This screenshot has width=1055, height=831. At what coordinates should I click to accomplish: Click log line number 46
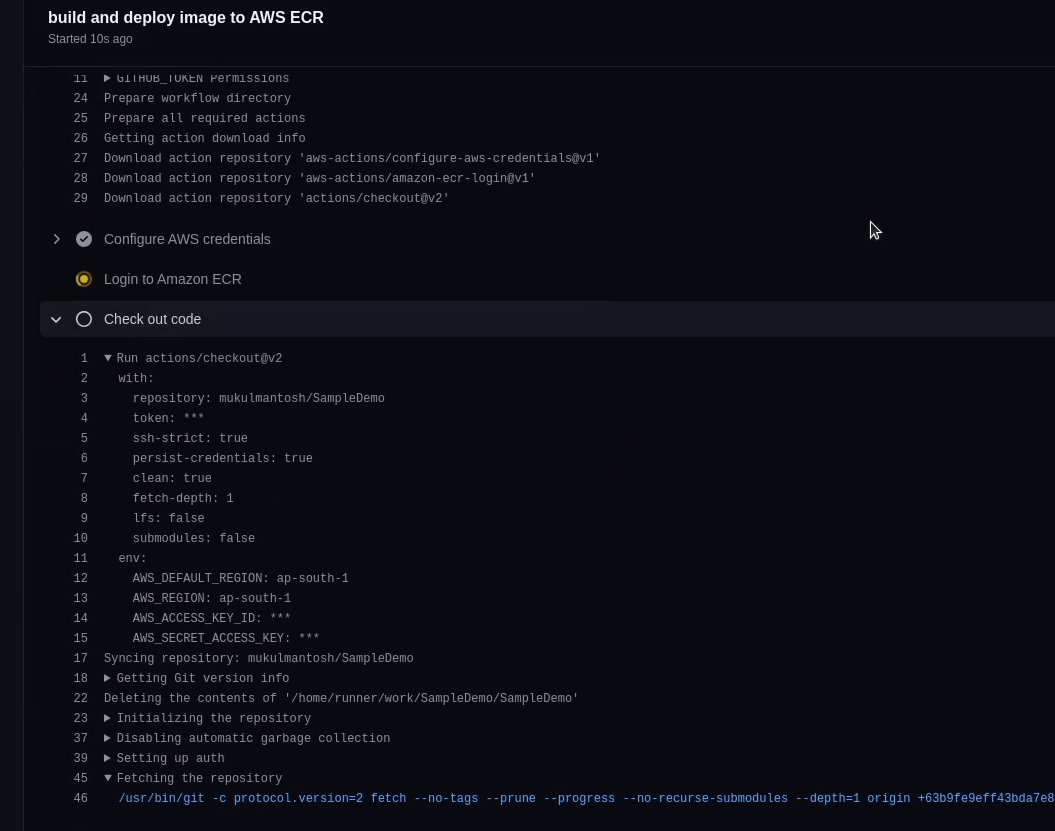click(x=80, y=798)
